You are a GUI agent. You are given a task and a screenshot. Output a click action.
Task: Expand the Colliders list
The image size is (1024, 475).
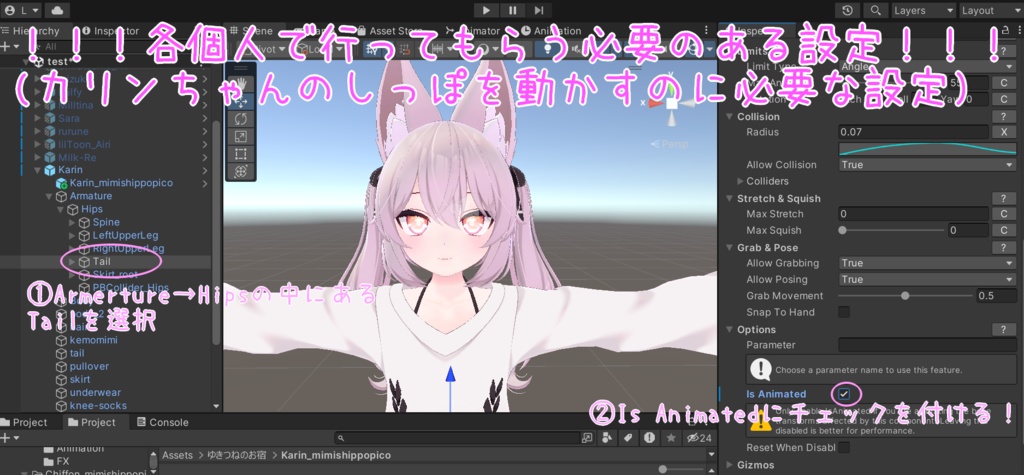[x=740, y=181]
